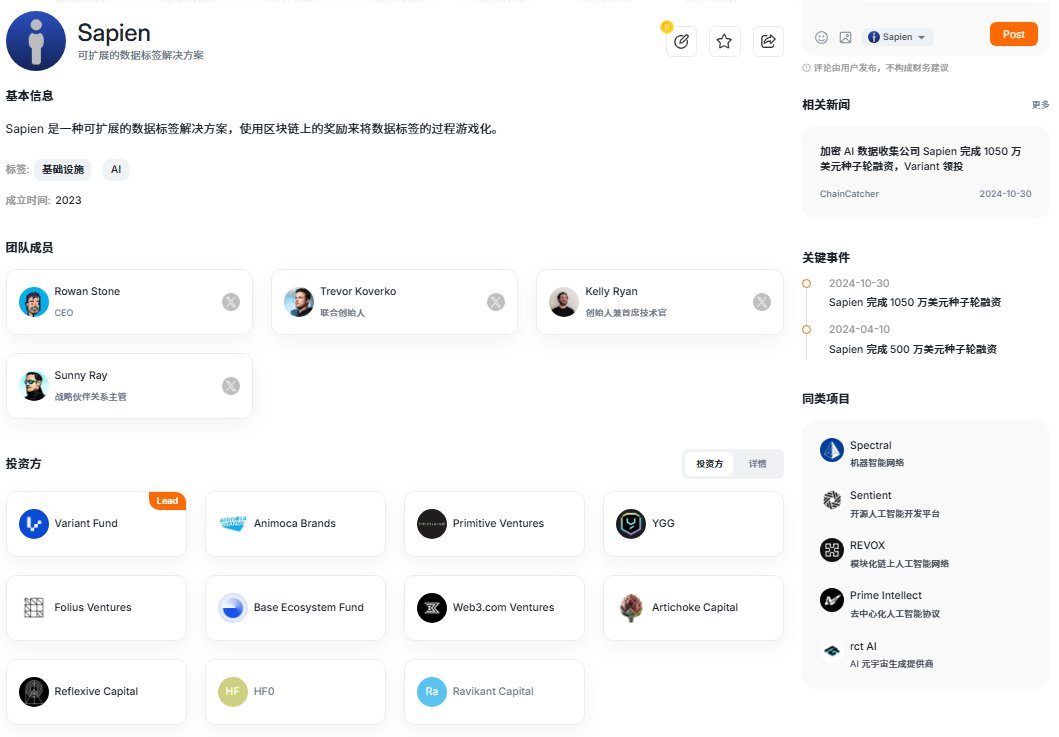1059x737 pixels.
Task: Click the Rowan Stone name text
Action: 87,291
